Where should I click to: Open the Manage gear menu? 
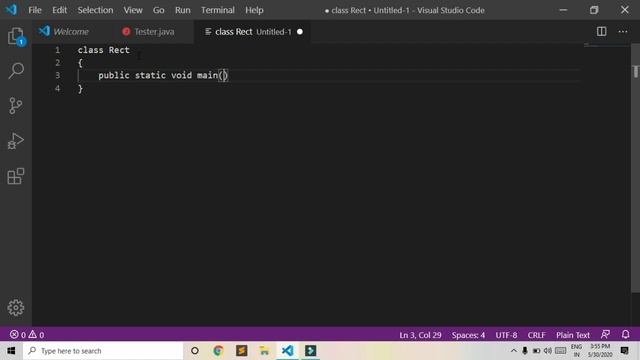pos(16,308)
